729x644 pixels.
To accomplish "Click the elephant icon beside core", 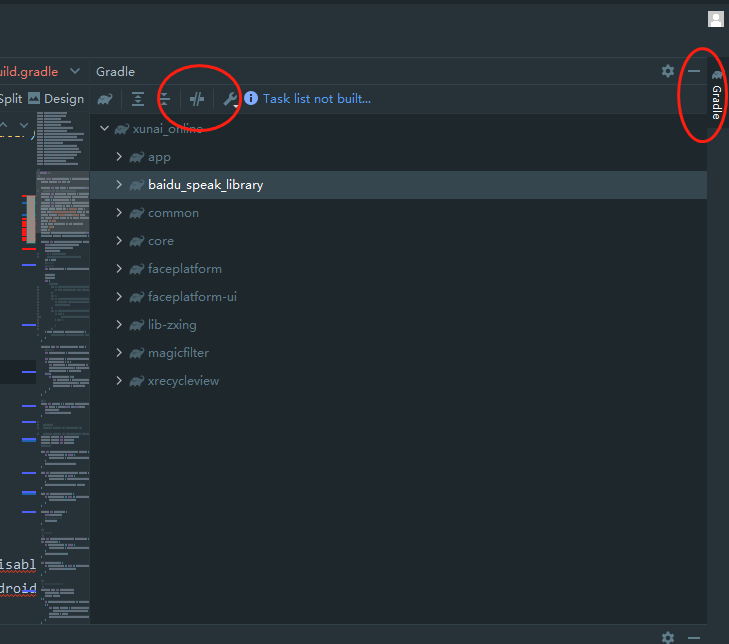I will [137, 241].
